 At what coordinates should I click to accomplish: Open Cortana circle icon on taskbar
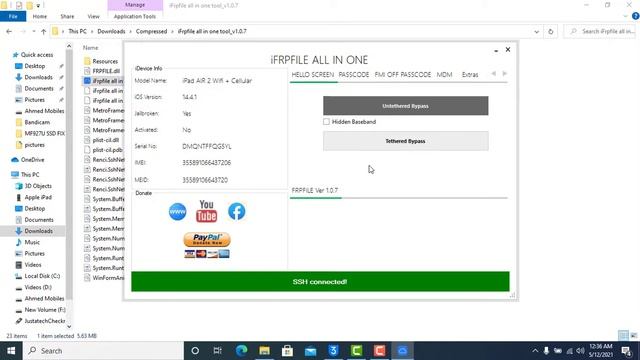[195, 351]
